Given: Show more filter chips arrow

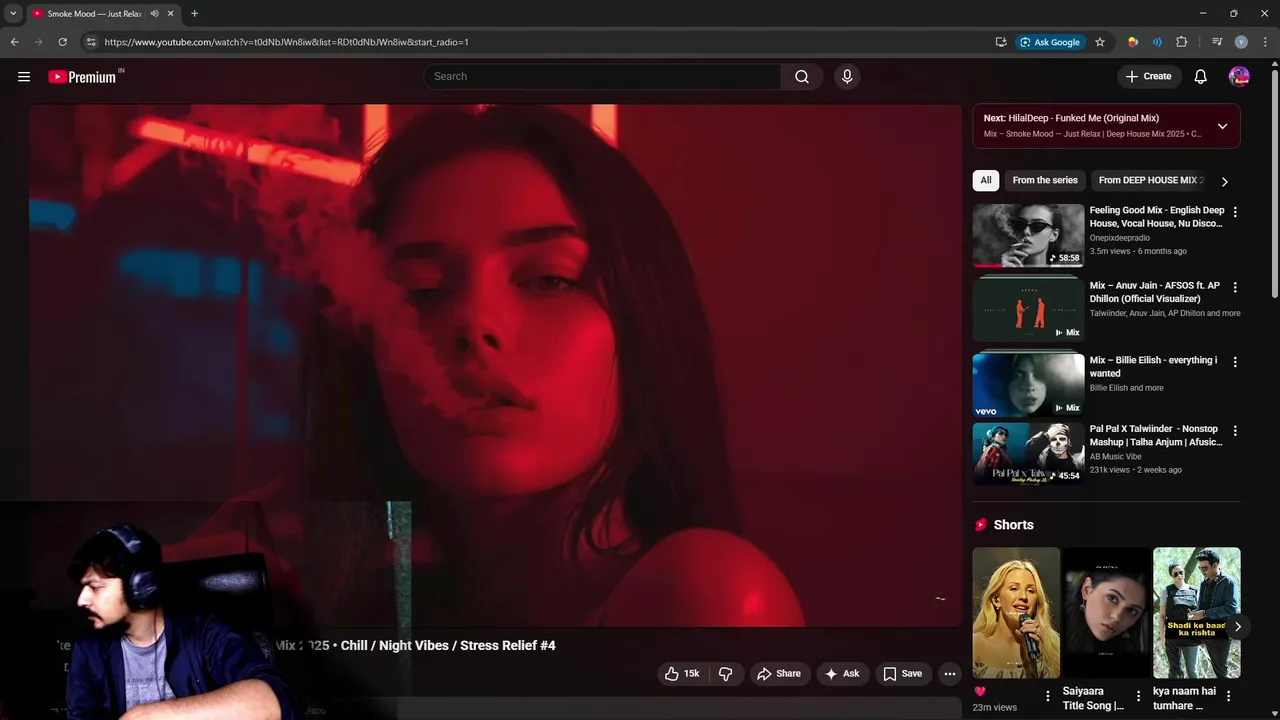Looking at the screenshot, I should pos(1224,181).
